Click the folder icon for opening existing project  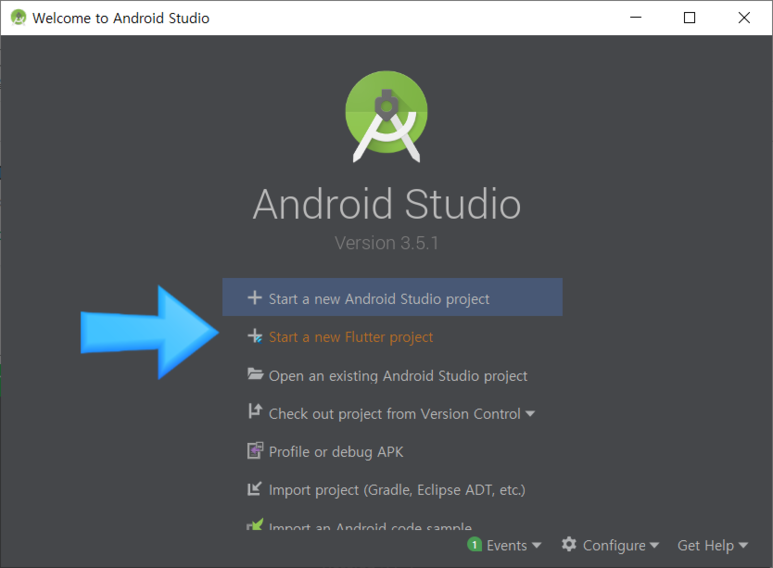pos(255,374)
